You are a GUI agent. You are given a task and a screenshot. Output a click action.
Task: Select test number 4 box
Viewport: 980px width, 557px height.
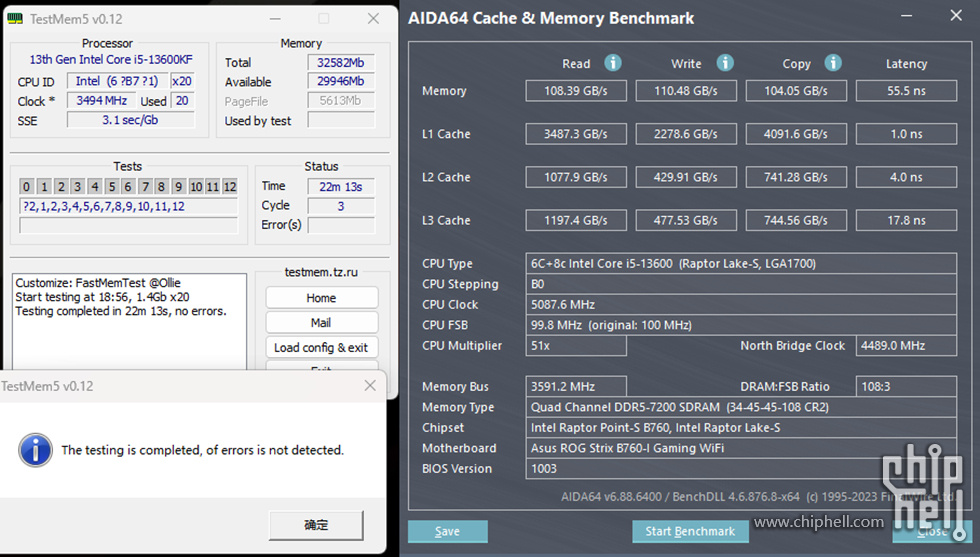94,186
